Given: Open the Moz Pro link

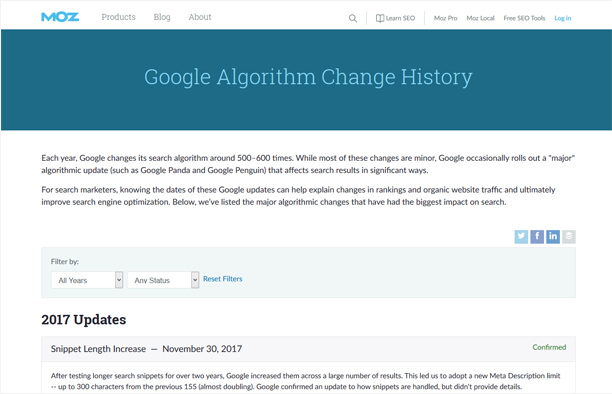Looking at the screenshot, I should tap(445, 18).
